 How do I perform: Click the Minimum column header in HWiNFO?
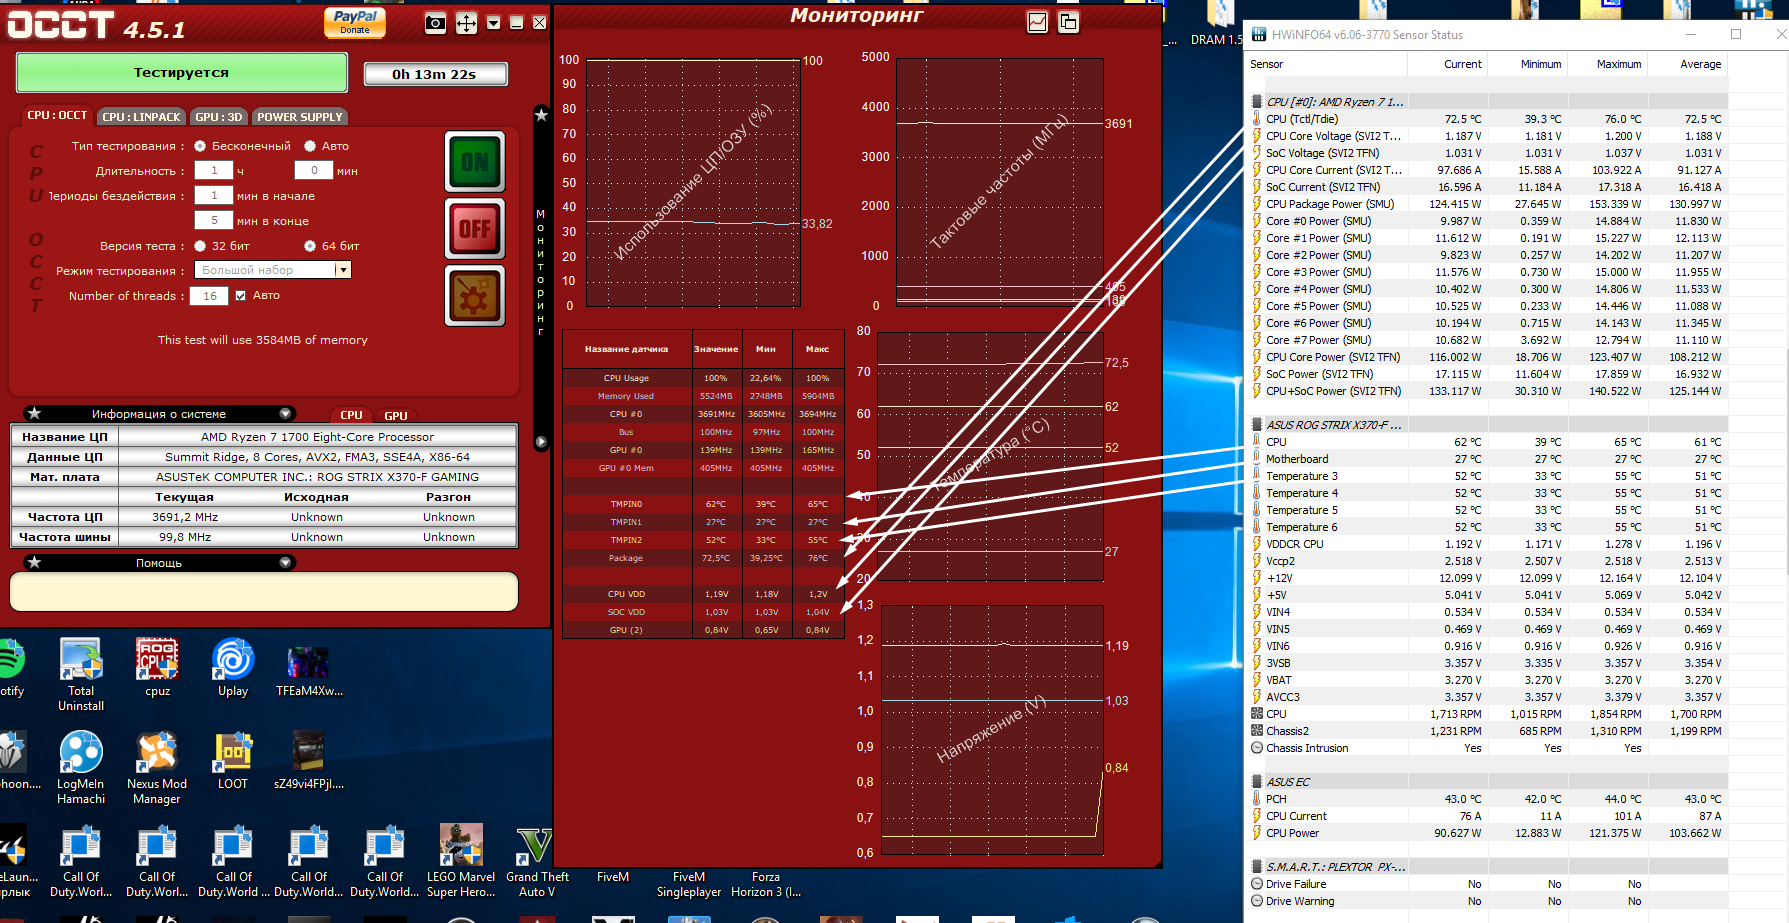point(1527,64)
